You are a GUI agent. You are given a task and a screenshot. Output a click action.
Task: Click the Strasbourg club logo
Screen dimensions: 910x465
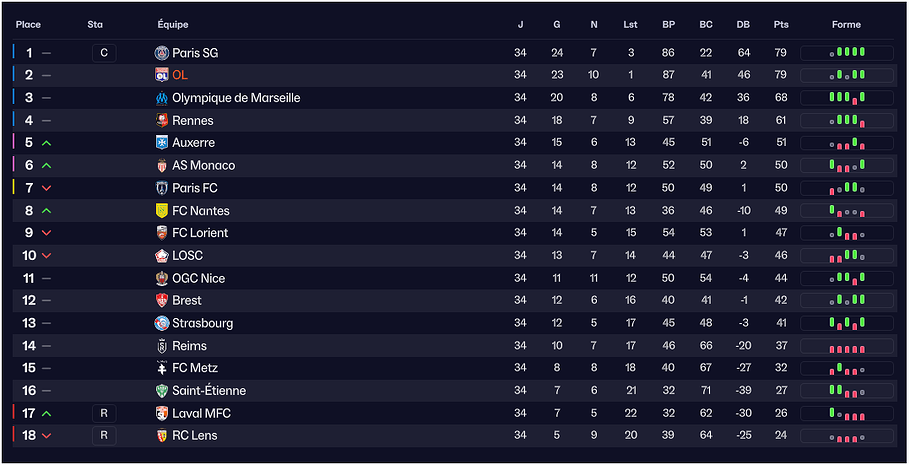coord(162,323)
